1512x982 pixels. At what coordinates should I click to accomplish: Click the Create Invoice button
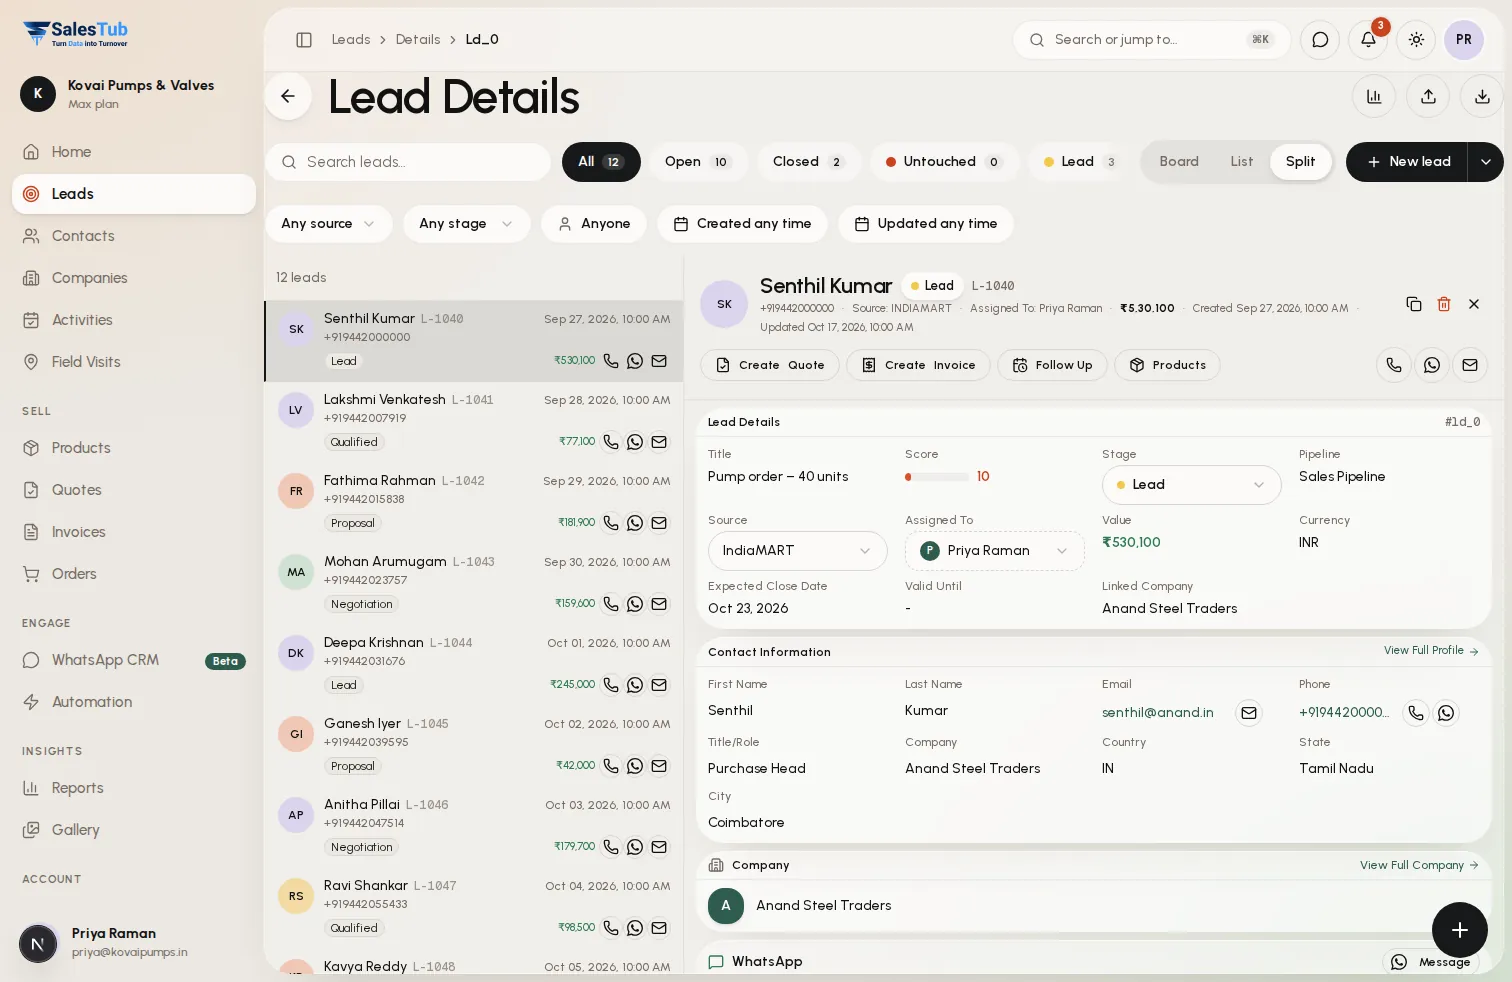(918, 365)
